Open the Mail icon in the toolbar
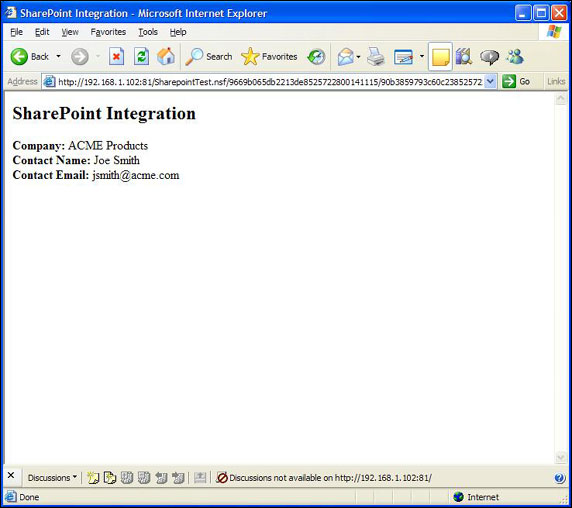This screenshot has width=572, height=508. pyautogui.click(x=345, y=57)
